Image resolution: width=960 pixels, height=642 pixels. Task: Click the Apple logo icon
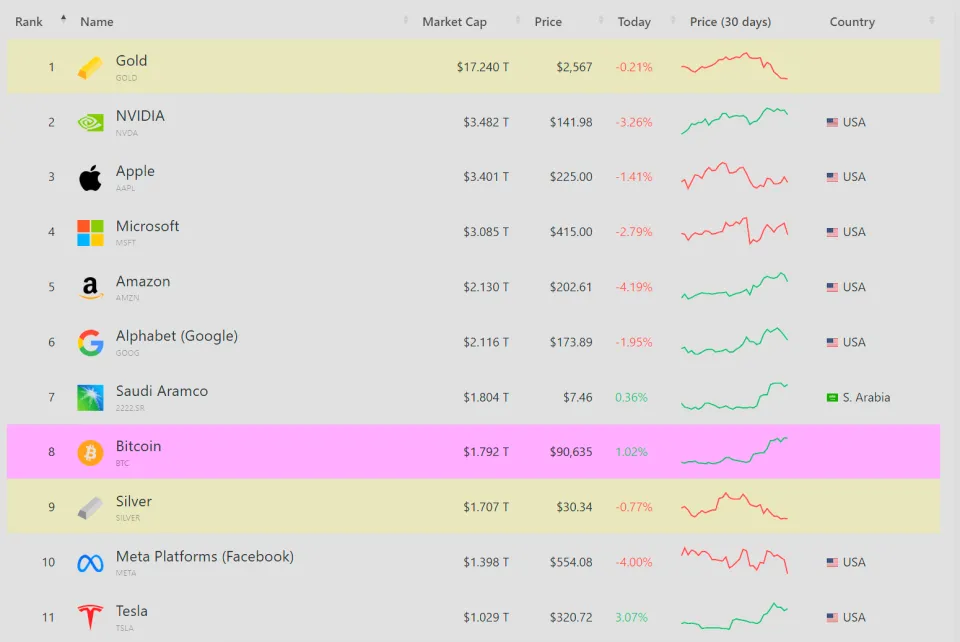[90, 177]
